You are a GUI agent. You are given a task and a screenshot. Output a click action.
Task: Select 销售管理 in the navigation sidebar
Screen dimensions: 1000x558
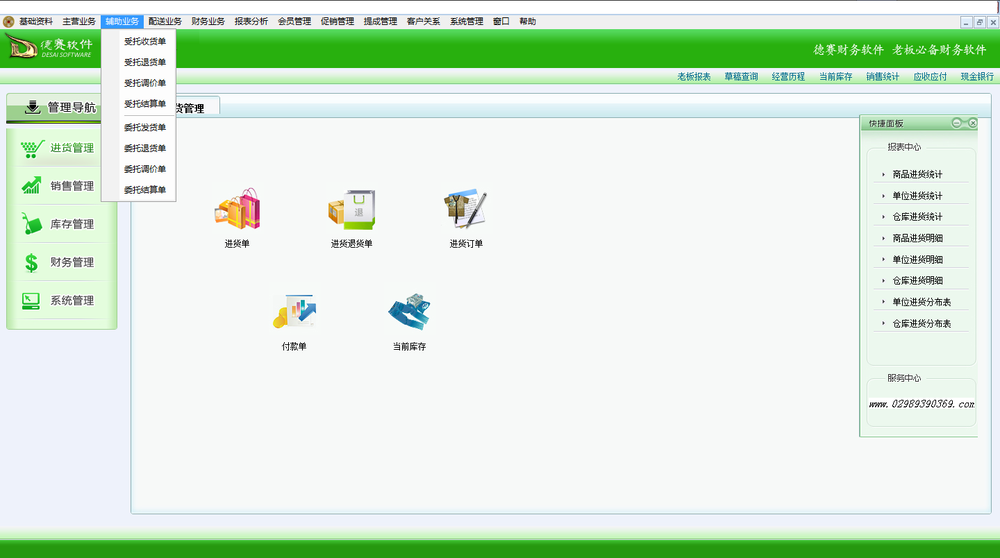click(x=61, y=186)
